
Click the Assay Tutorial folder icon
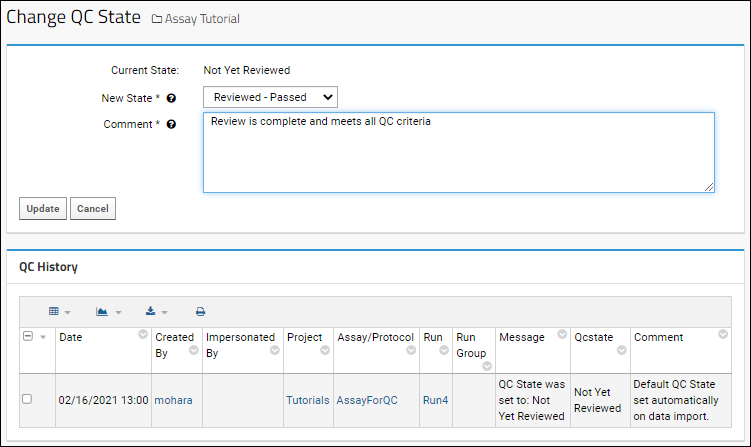[157, 19]
